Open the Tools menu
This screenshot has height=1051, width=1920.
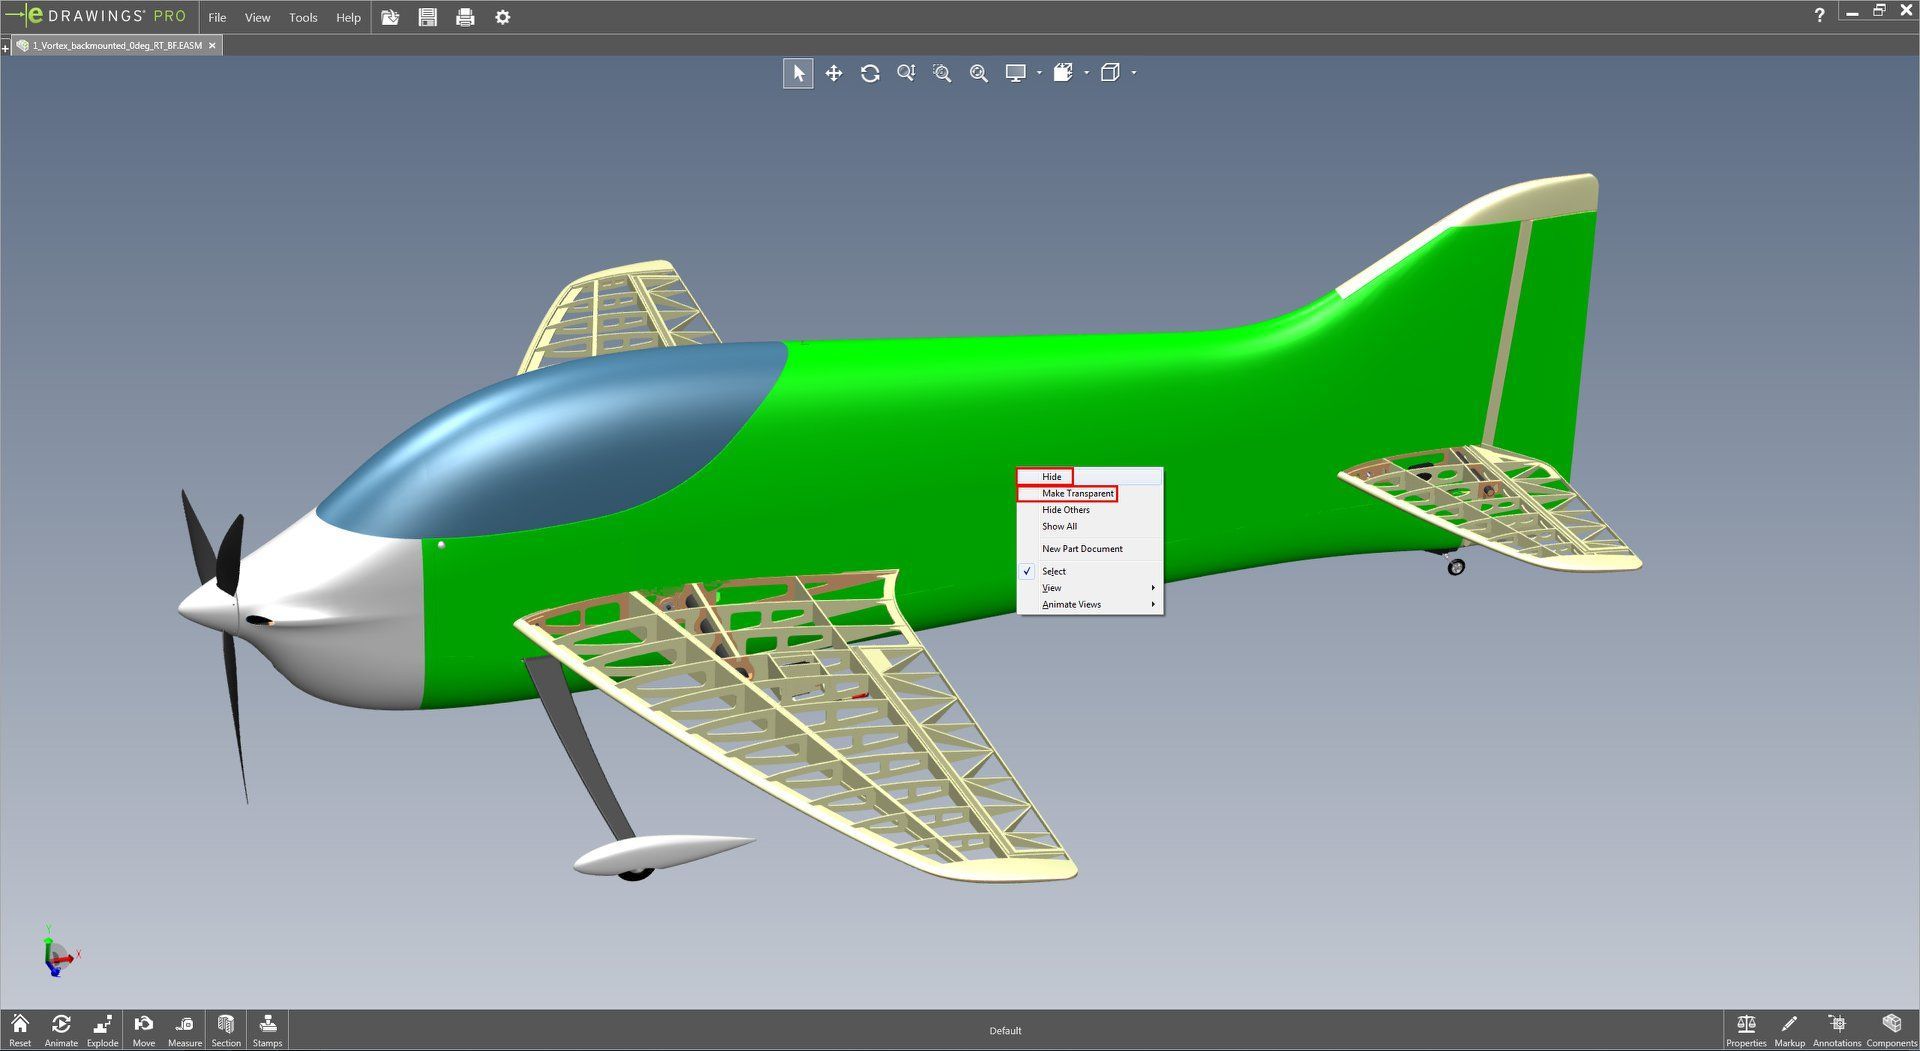click(303, 17)
